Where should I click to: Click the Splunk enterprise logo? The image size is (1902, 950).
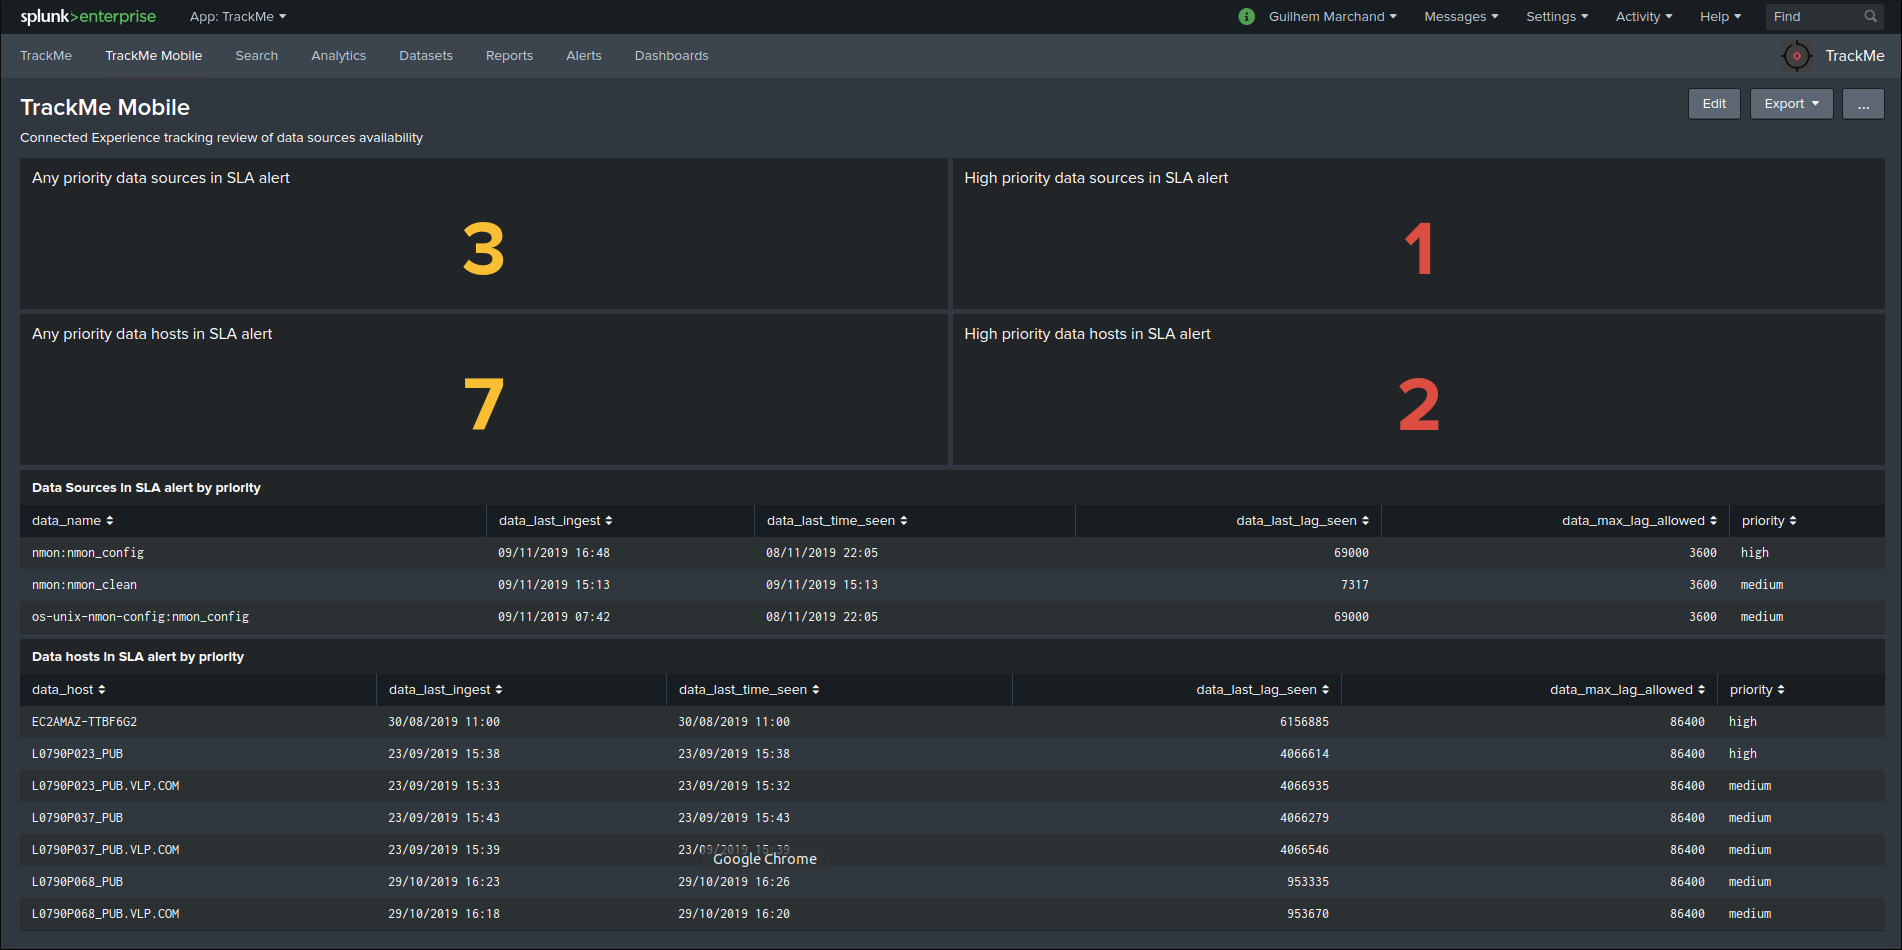pos(88,17)
